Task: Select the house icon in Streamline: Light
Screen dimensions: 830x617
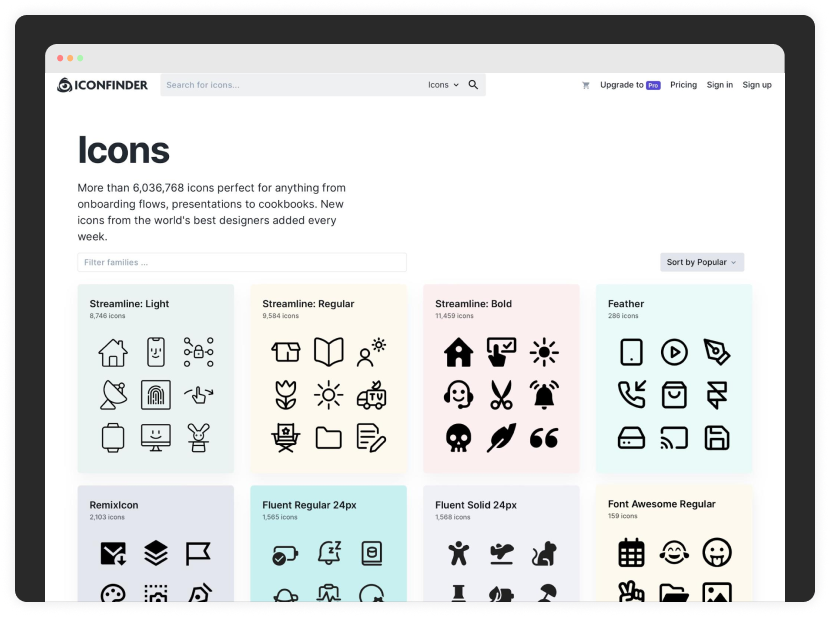Action: (113, 352)
